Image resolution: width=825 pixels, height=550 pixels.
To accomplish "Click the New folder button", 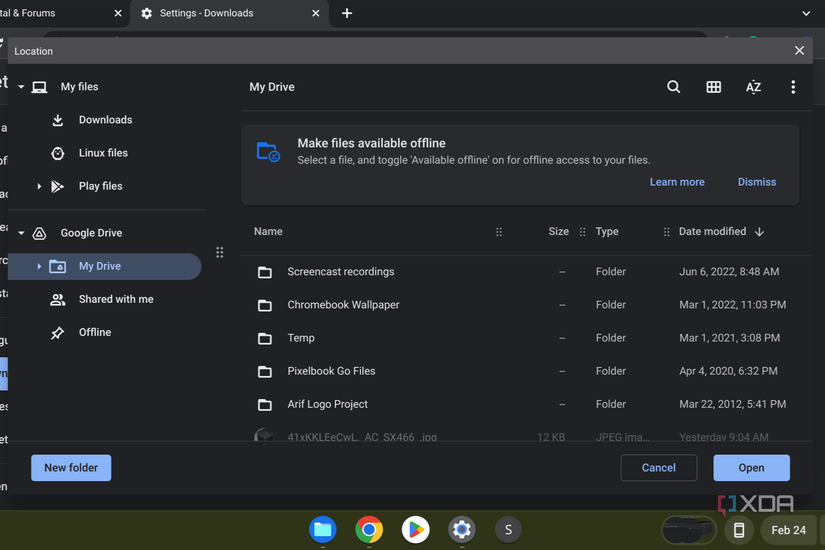I will (x=71, y=468).
